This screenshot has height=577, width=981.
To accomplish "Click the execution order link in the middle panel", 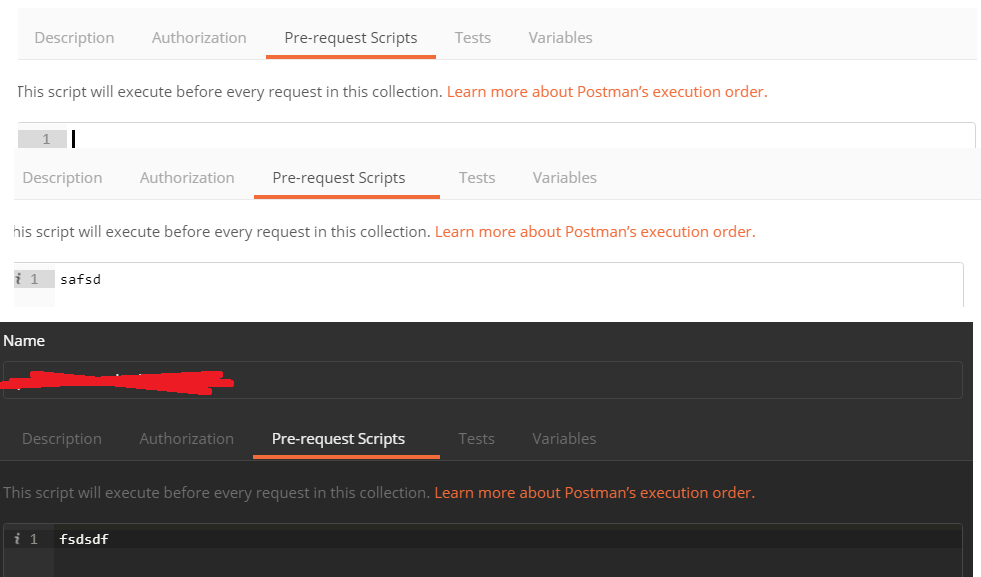I will pyautogui.click(x=594, y=231).
